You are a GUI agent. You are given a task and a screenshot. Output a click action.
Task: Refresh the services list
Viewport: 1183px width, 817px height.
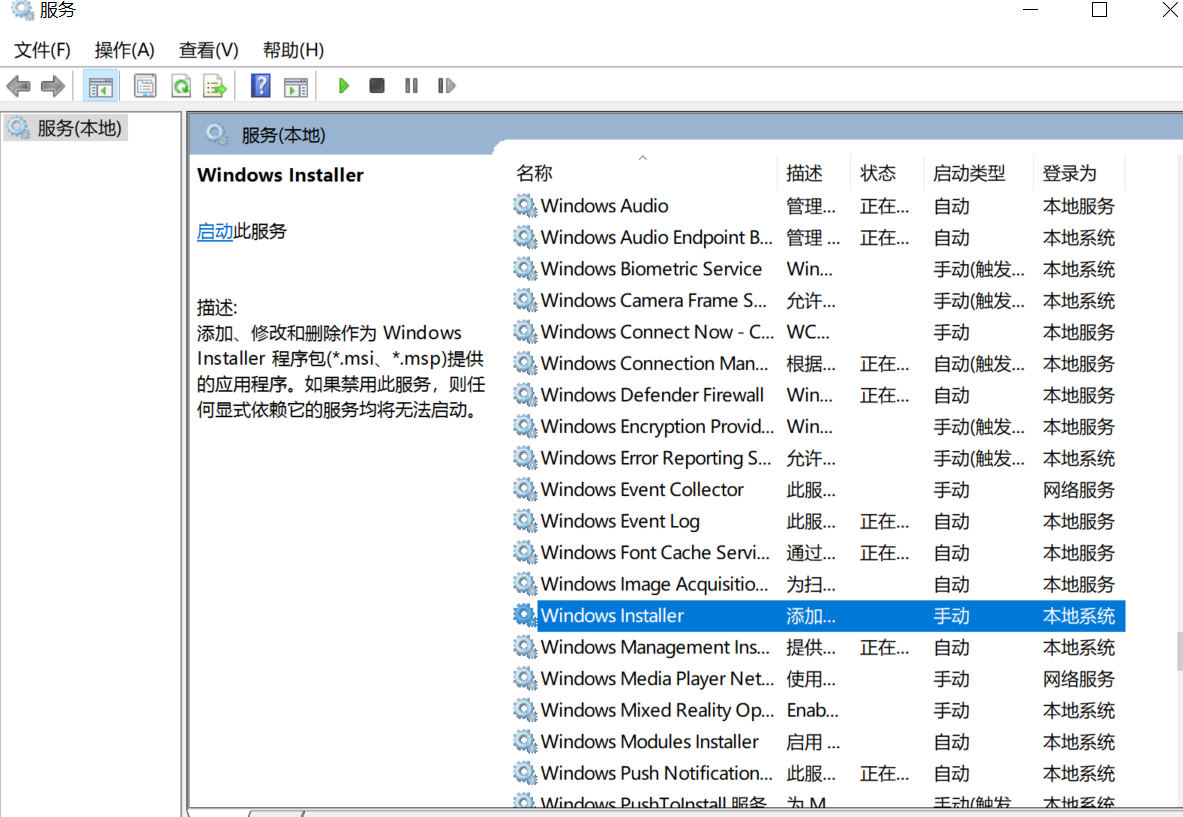click(x=181, y=85)
